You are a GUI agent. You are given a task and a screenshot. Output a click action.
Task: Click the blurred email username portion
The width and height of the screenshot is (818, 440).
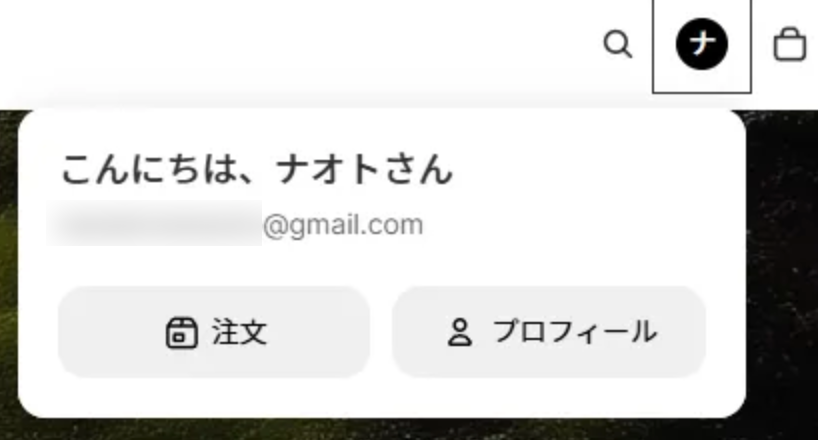pos(154,223)
